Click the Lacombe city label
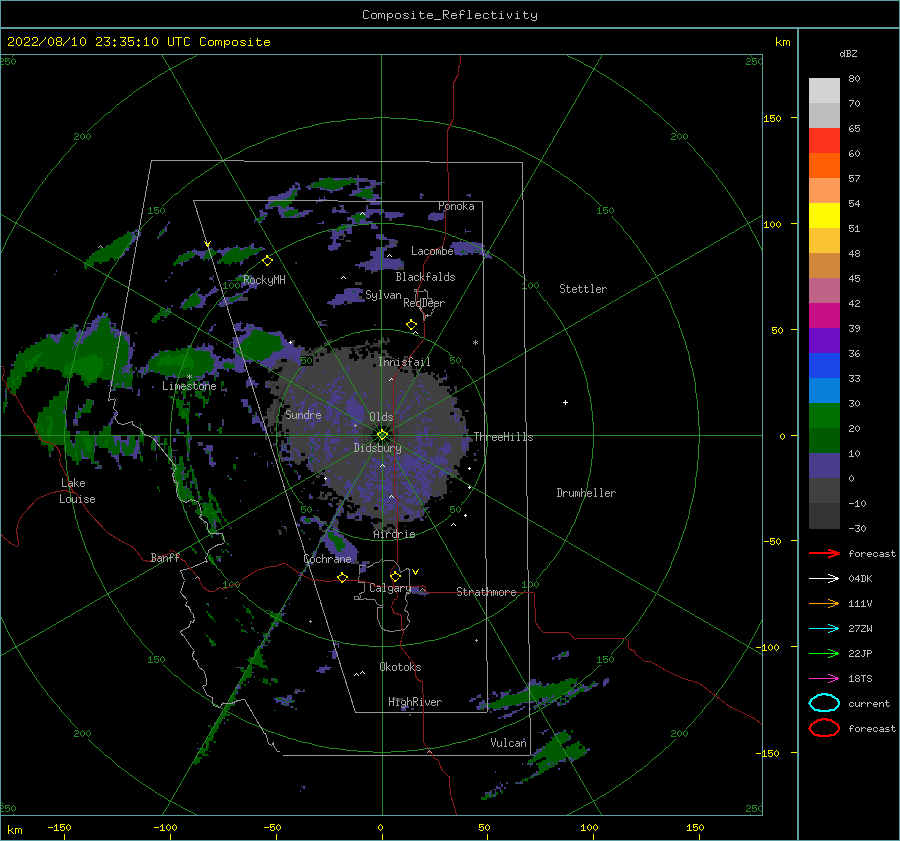The image size is (900, 841). coord(432,251)
